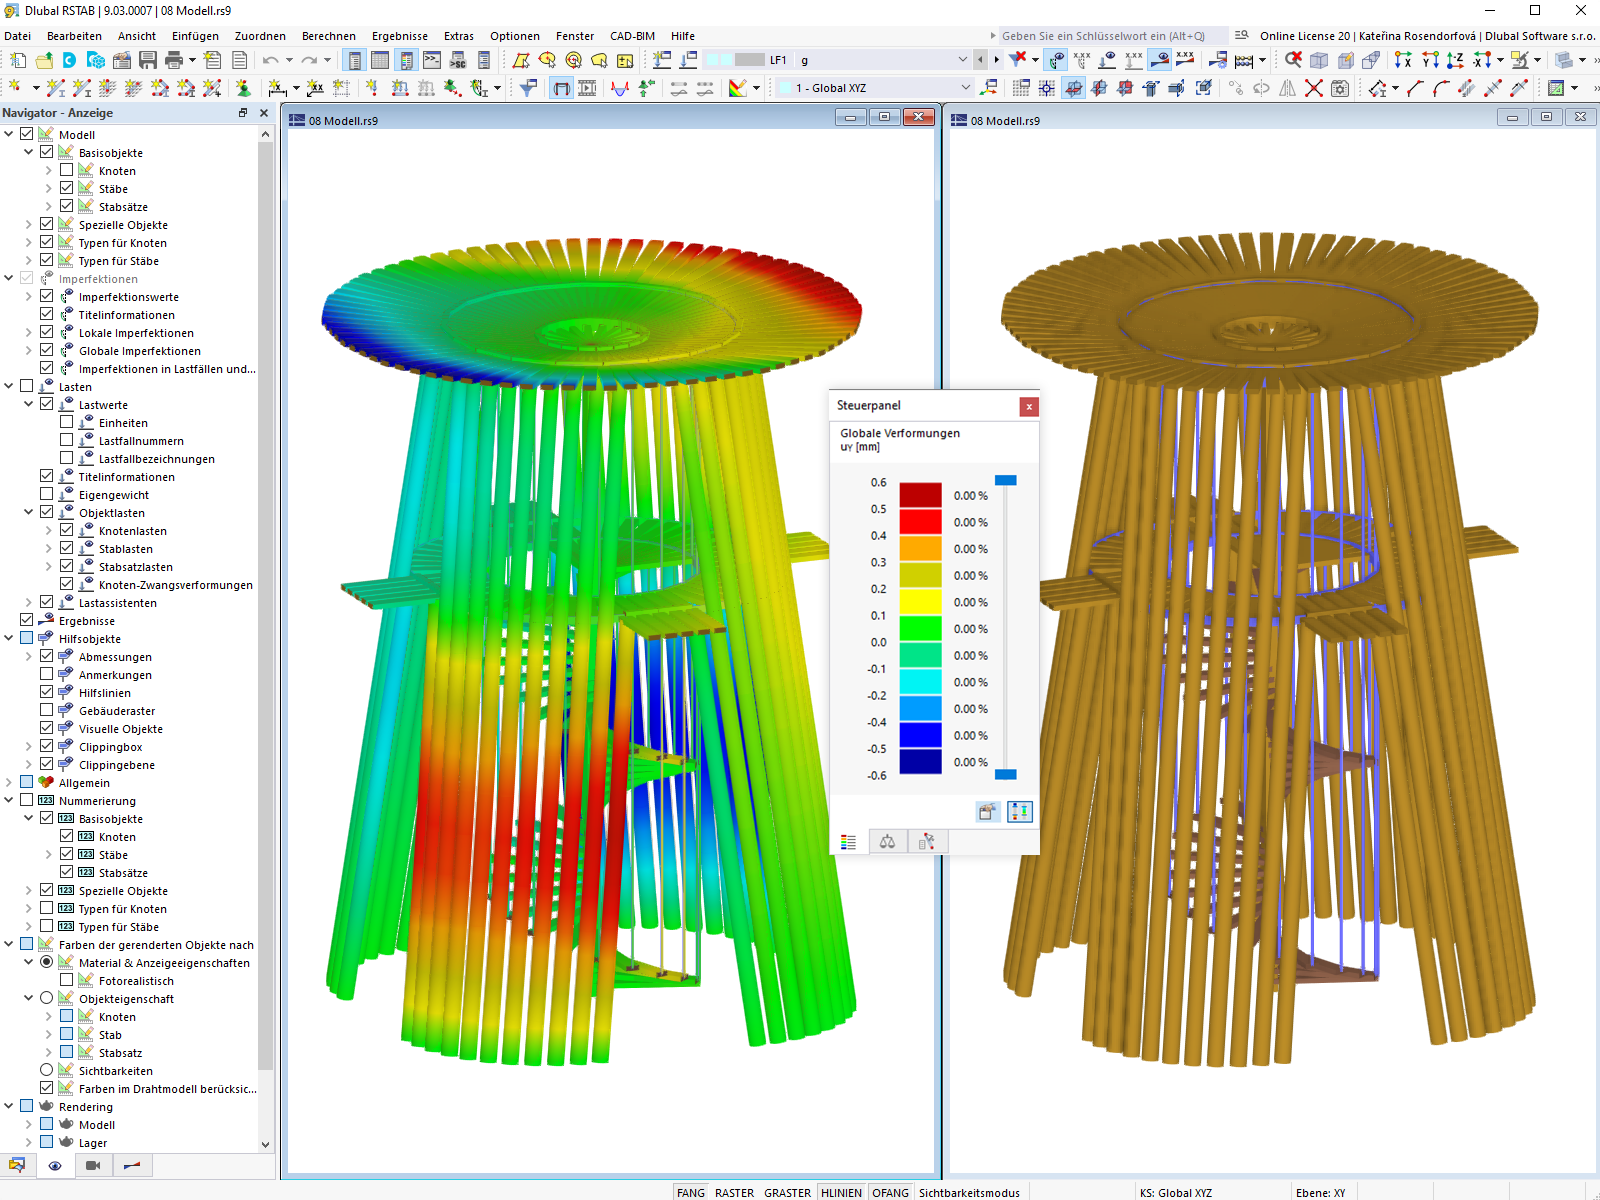Enable the Fotorealistisch checkbox
1600x1200 pixels.
[67, 980]
